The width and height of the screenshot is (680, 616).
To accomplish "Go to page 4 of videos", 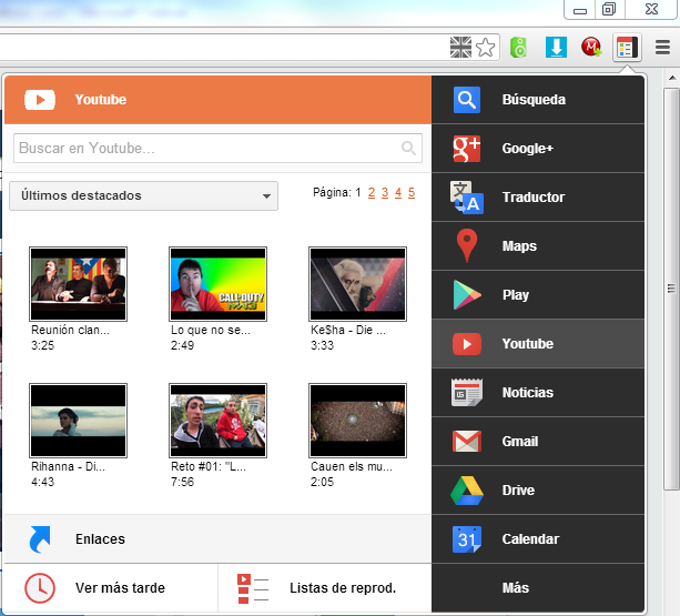I will click(x=398, y=193).
